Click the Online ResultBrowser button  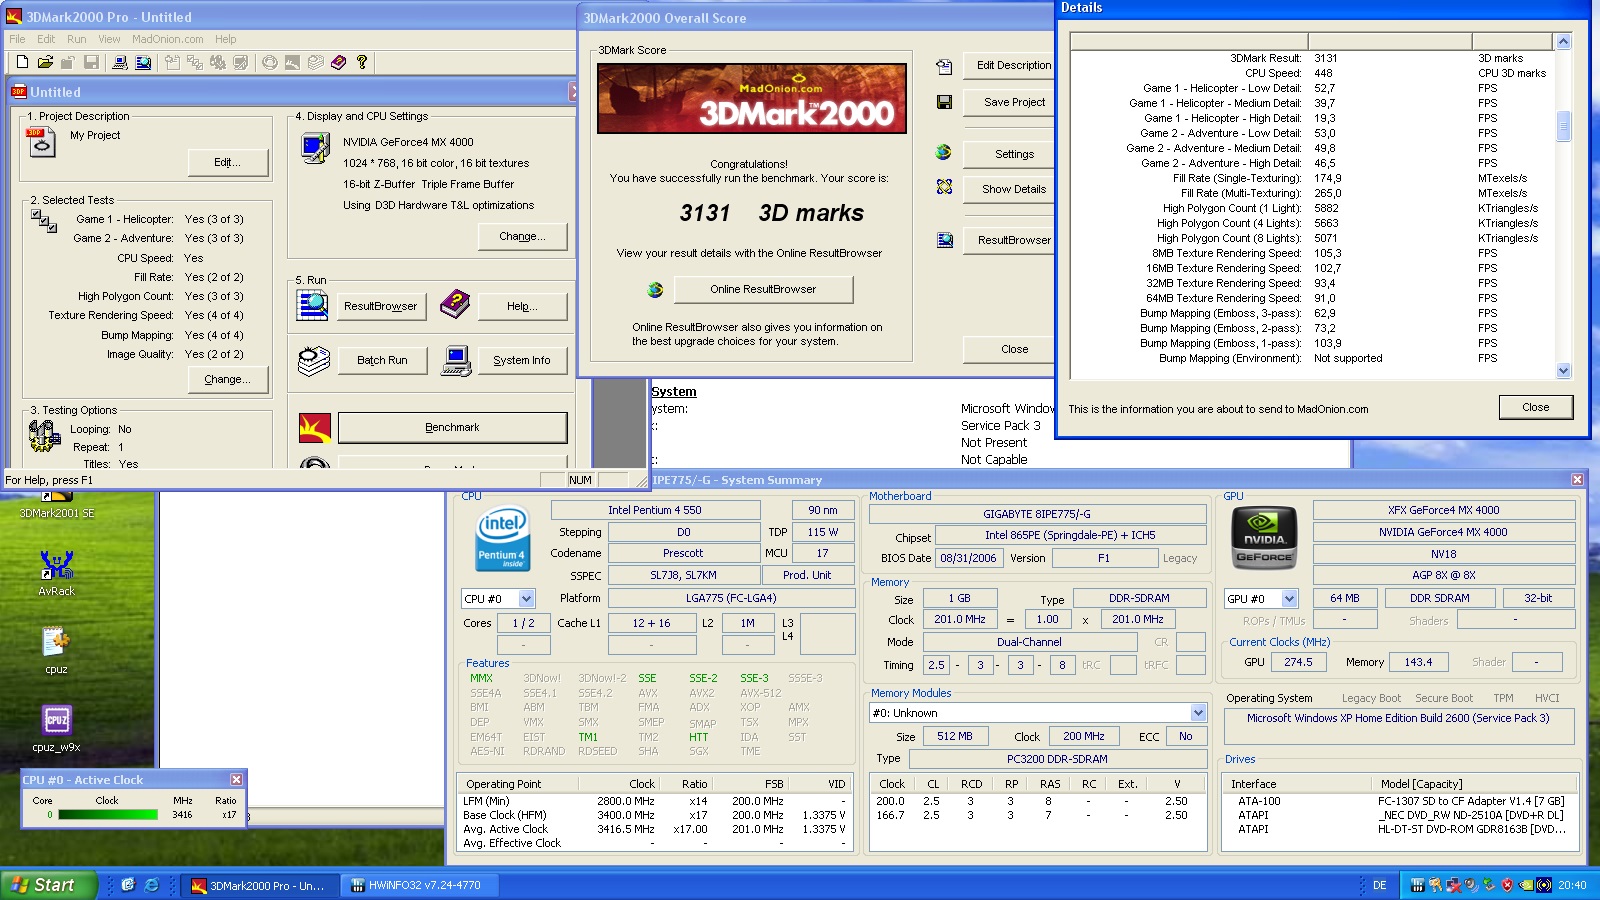pyautogui.click(x=763, y=289)
